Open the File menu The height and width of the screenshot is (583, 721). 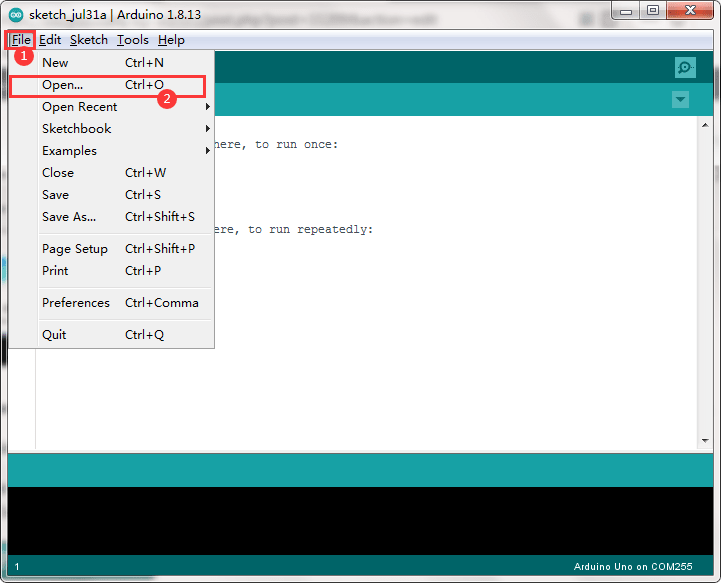tap(21, 40)
